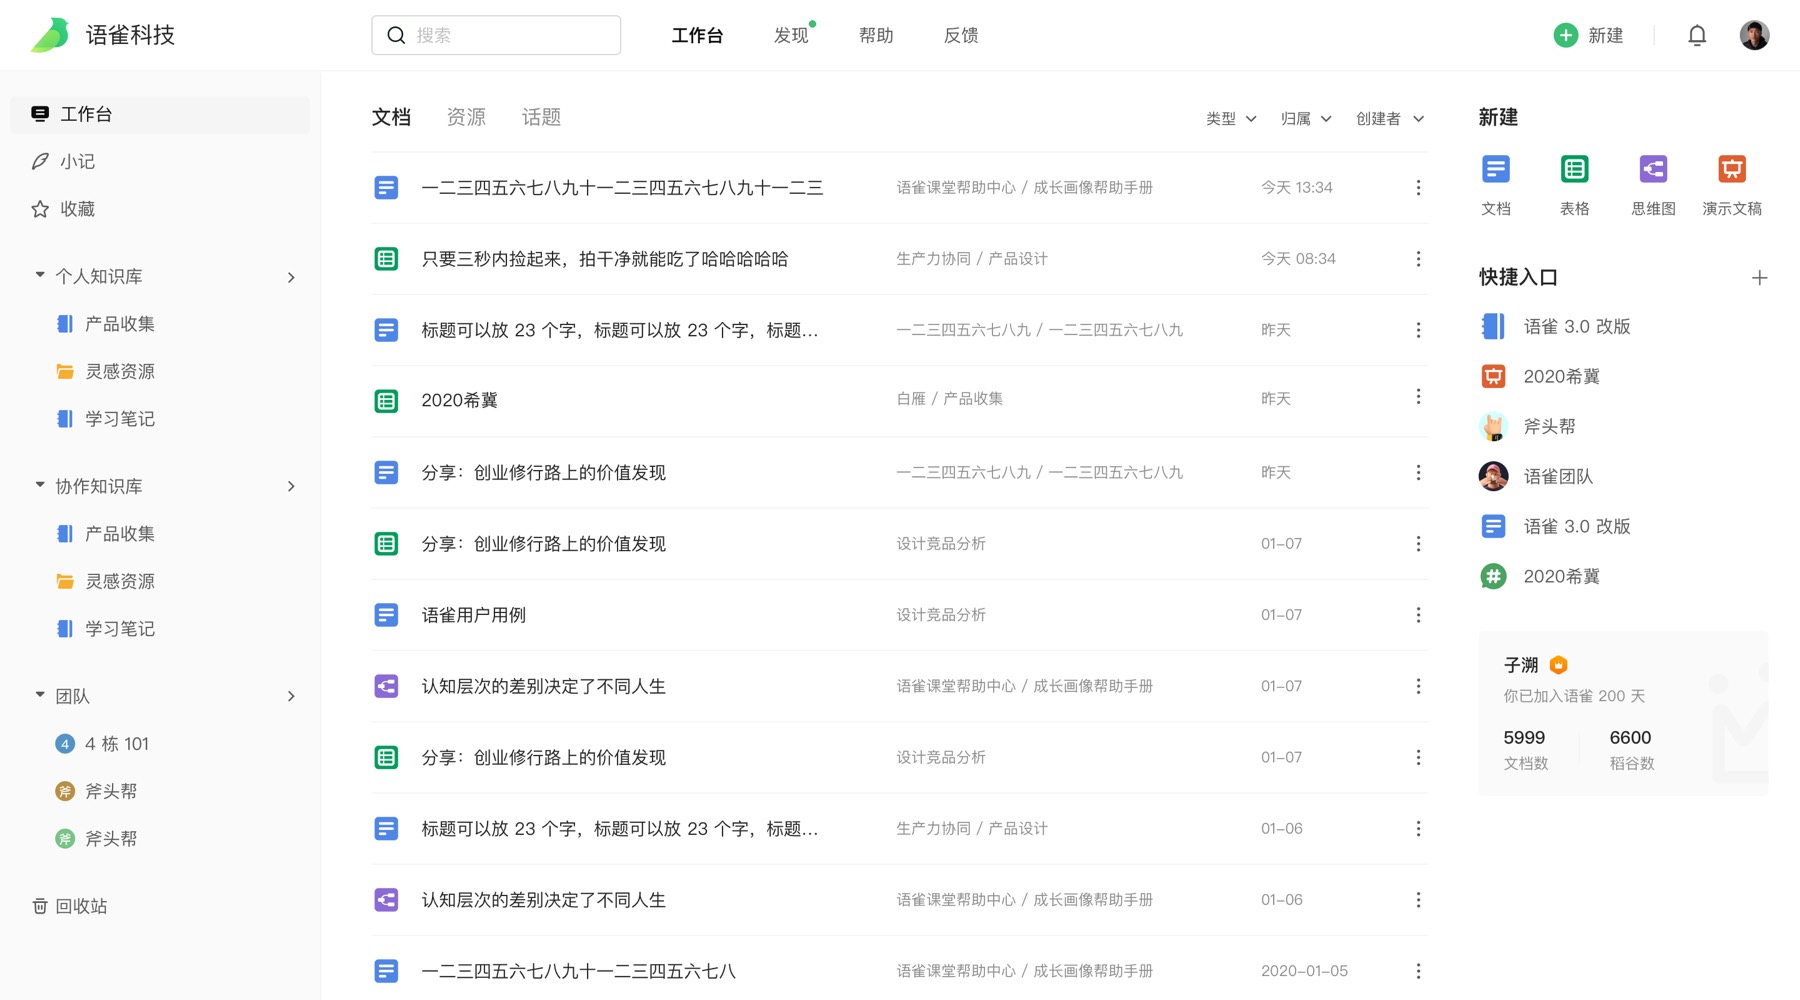The image size is (1800, 1000).
Task: Create a new 思维图 mind map
Action: pos(1653,185)
